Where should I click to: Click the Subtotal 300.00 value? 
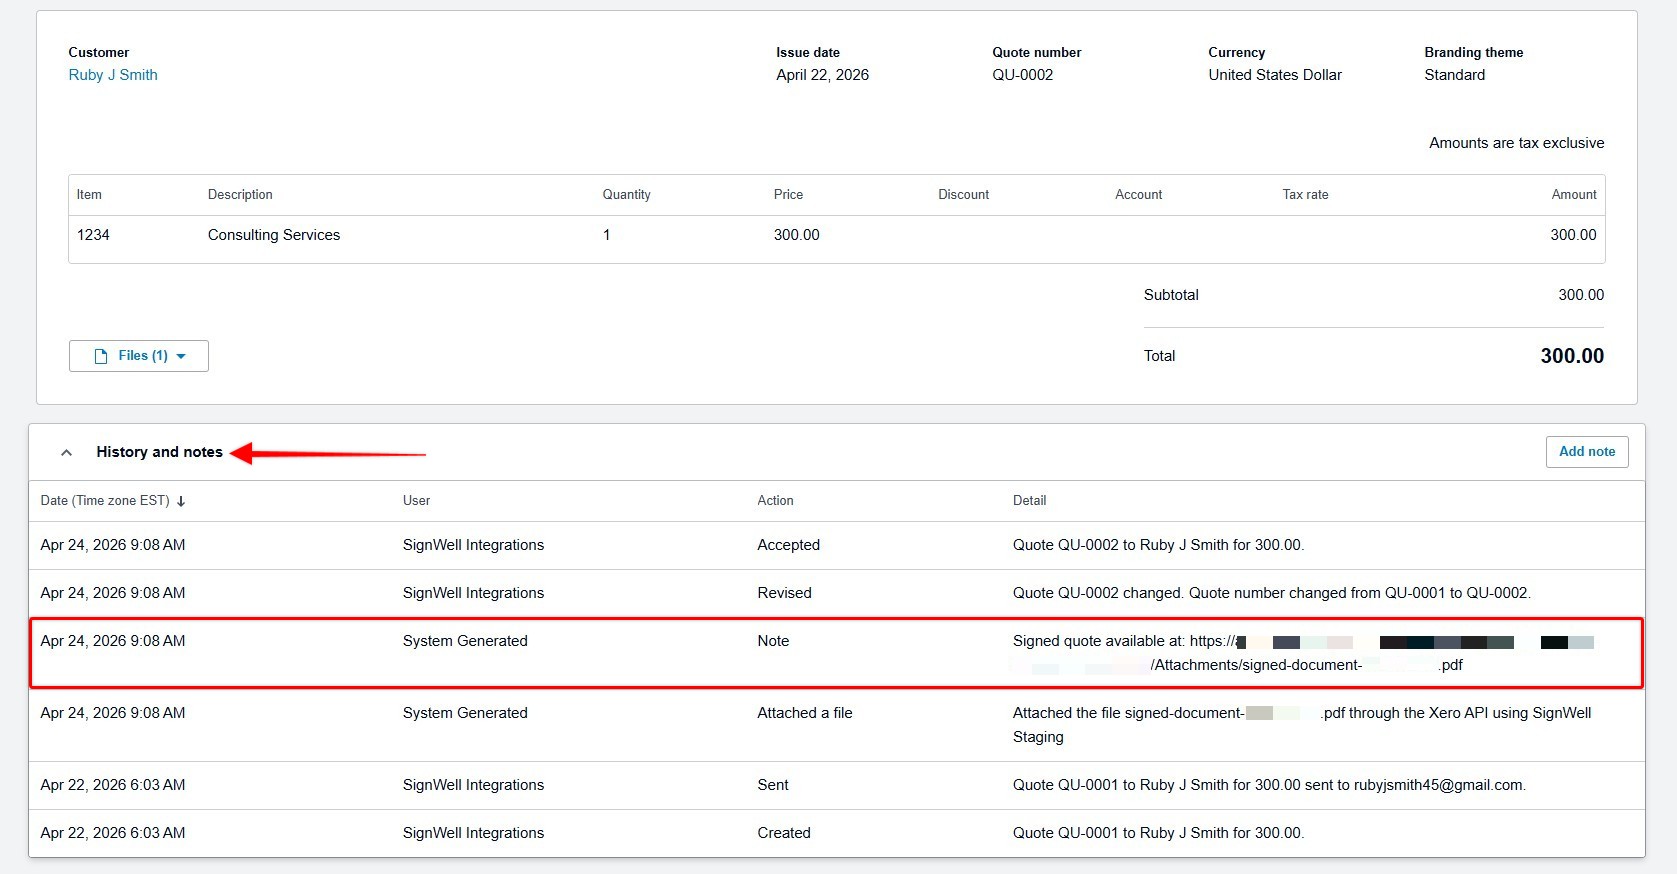pos(1581,295)
